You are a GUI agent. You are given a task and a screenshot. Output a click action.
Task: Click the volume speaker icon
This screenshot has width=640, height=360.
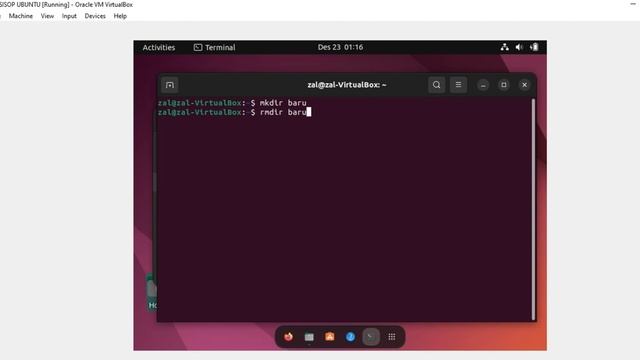519,47
